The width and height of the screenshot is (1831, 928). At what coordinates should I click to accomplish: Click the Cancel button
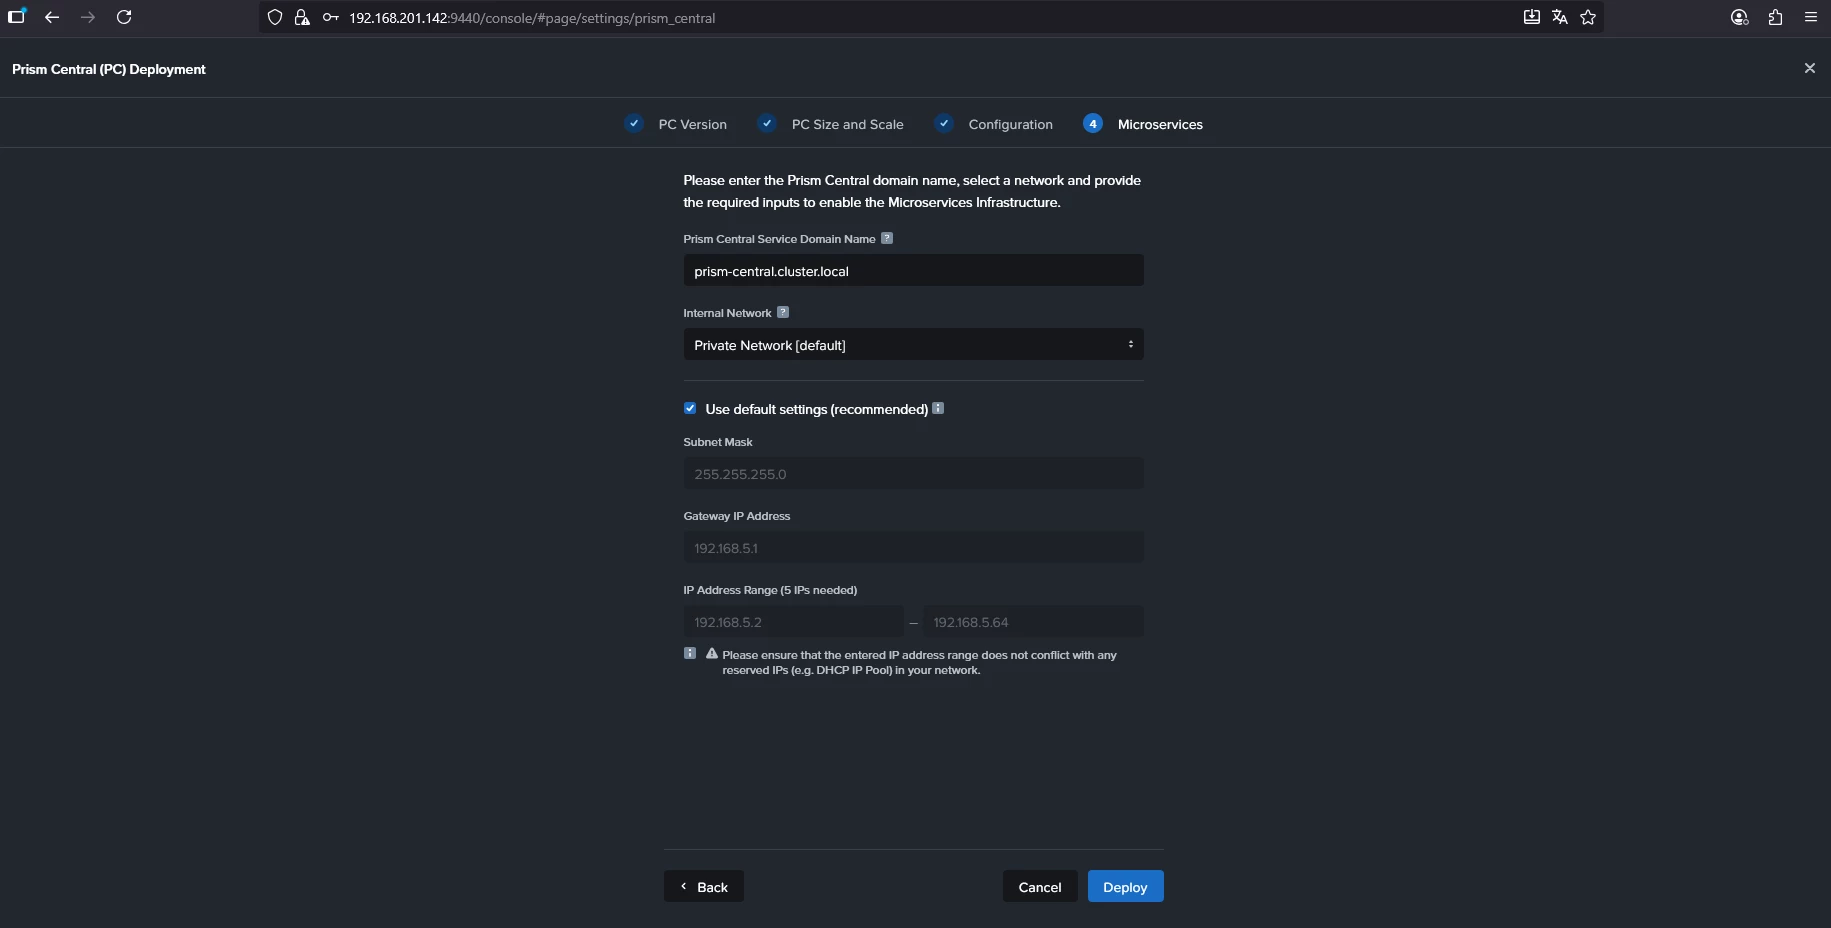pyautogui.click(x=1040, y=886)
